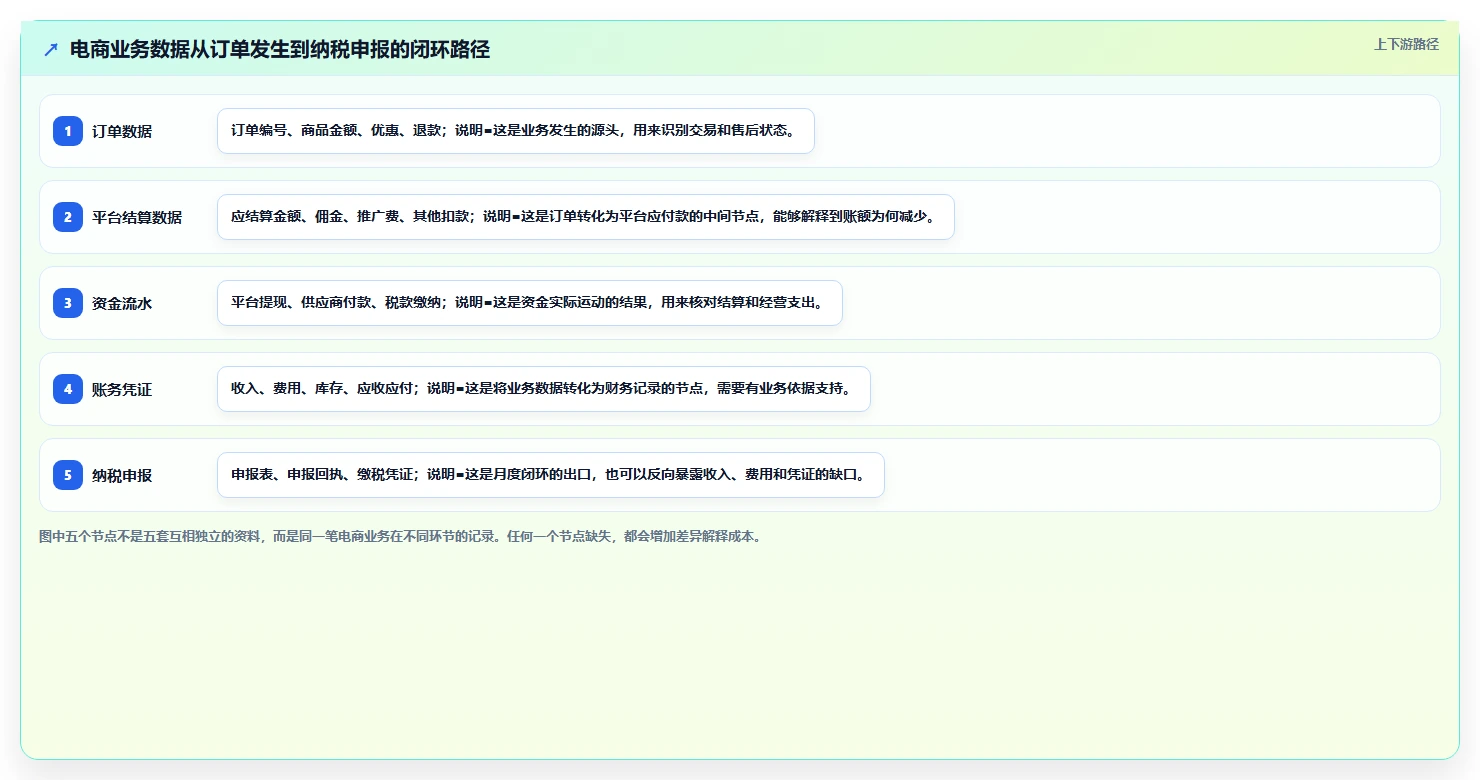
Task: Click the number 2 badge for 平台结算数据
Action: pos(68,217)
